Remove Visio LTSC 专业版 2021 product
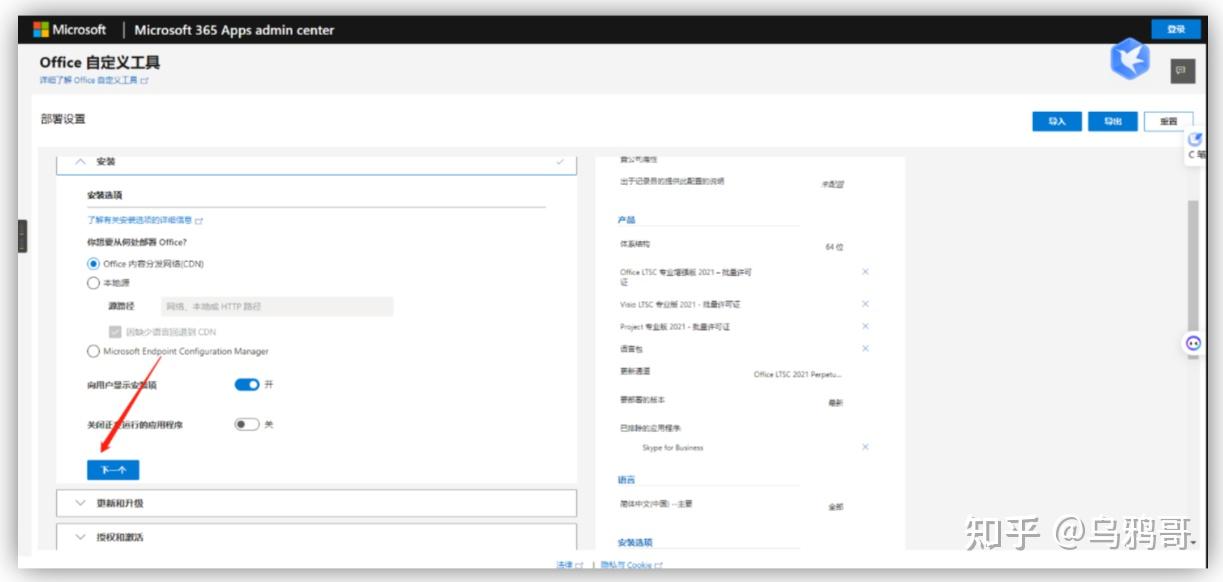Viewport: 1223px width, 582px height. pyautogui.click(x=865, y=304)
